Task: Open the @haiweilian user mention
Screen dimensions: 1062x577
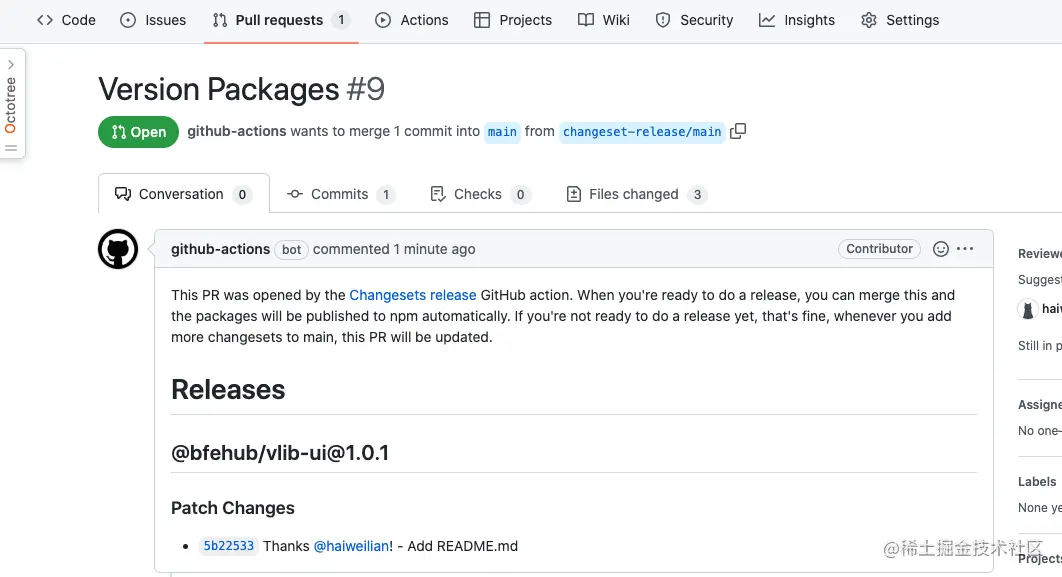Action: pos(351,546)
